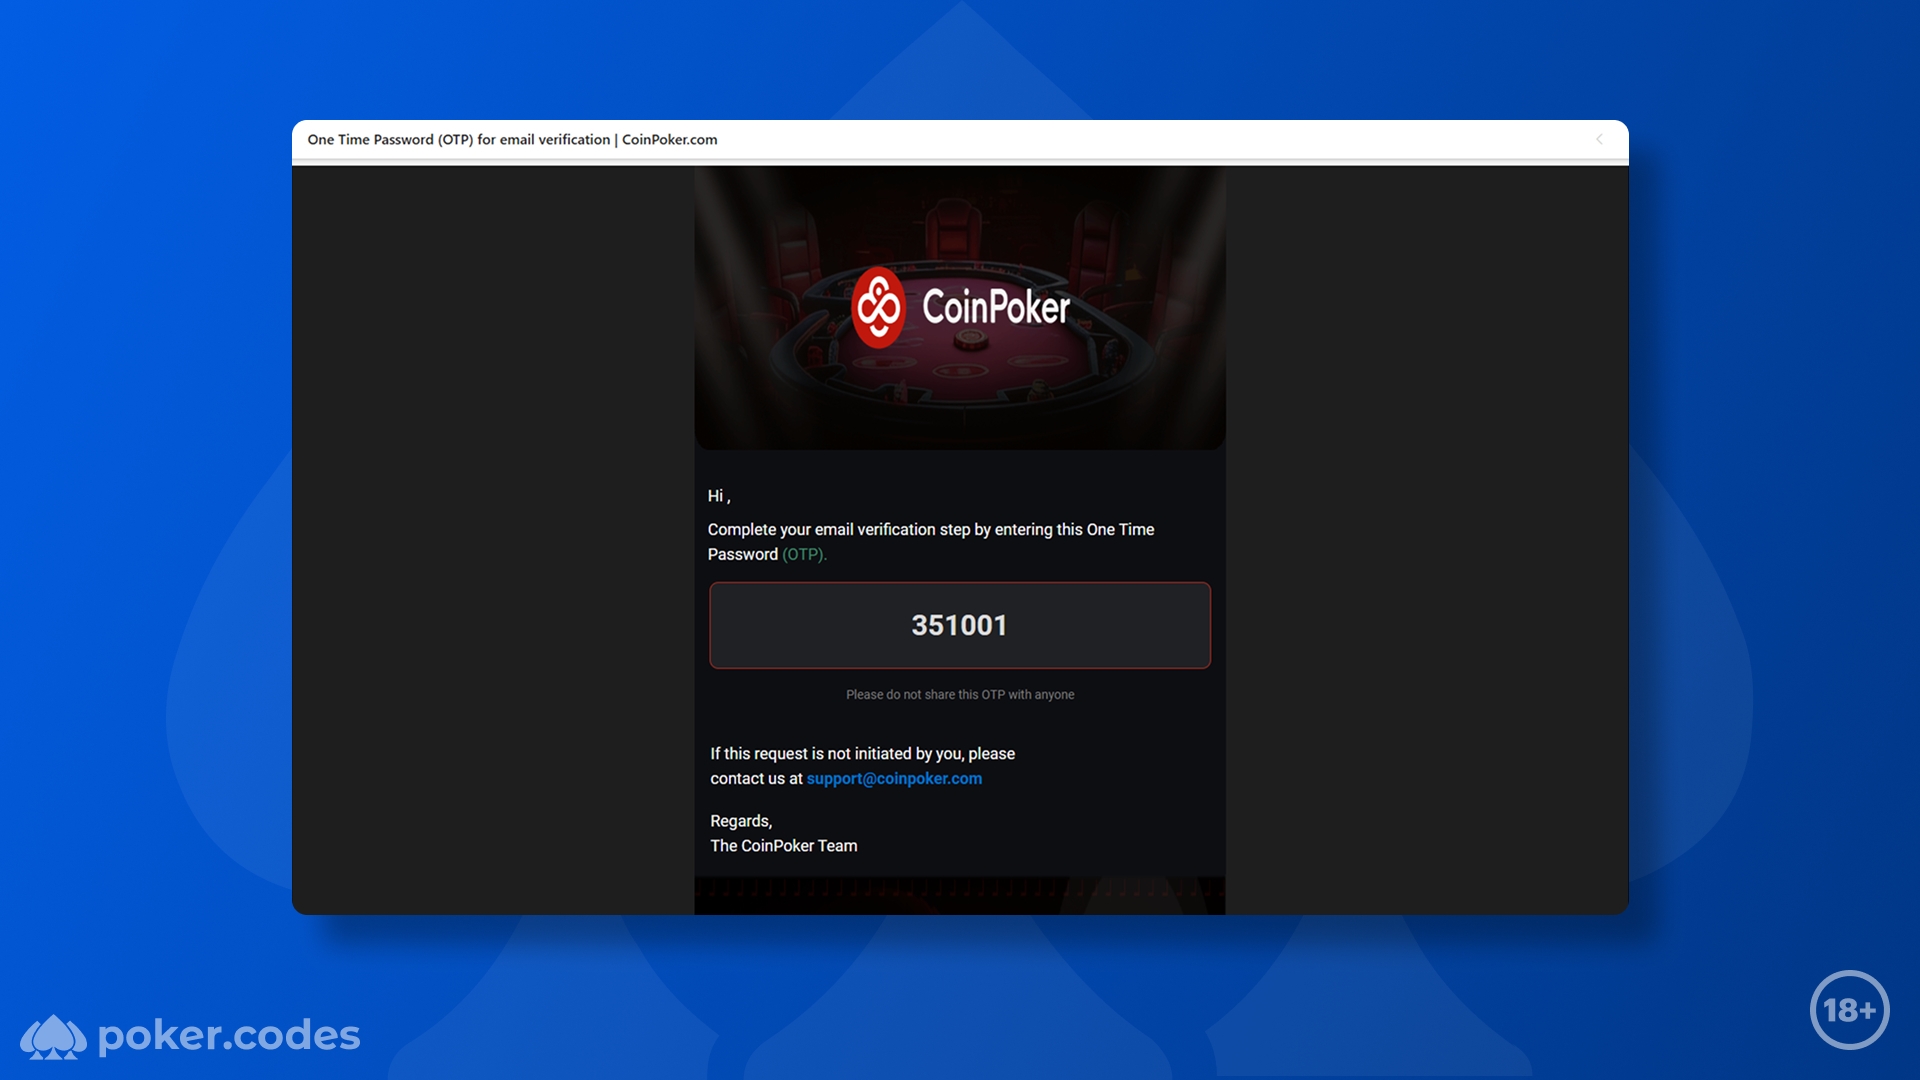Click the dark red footer banner image
The image size is (1920, 1080).
959,896
